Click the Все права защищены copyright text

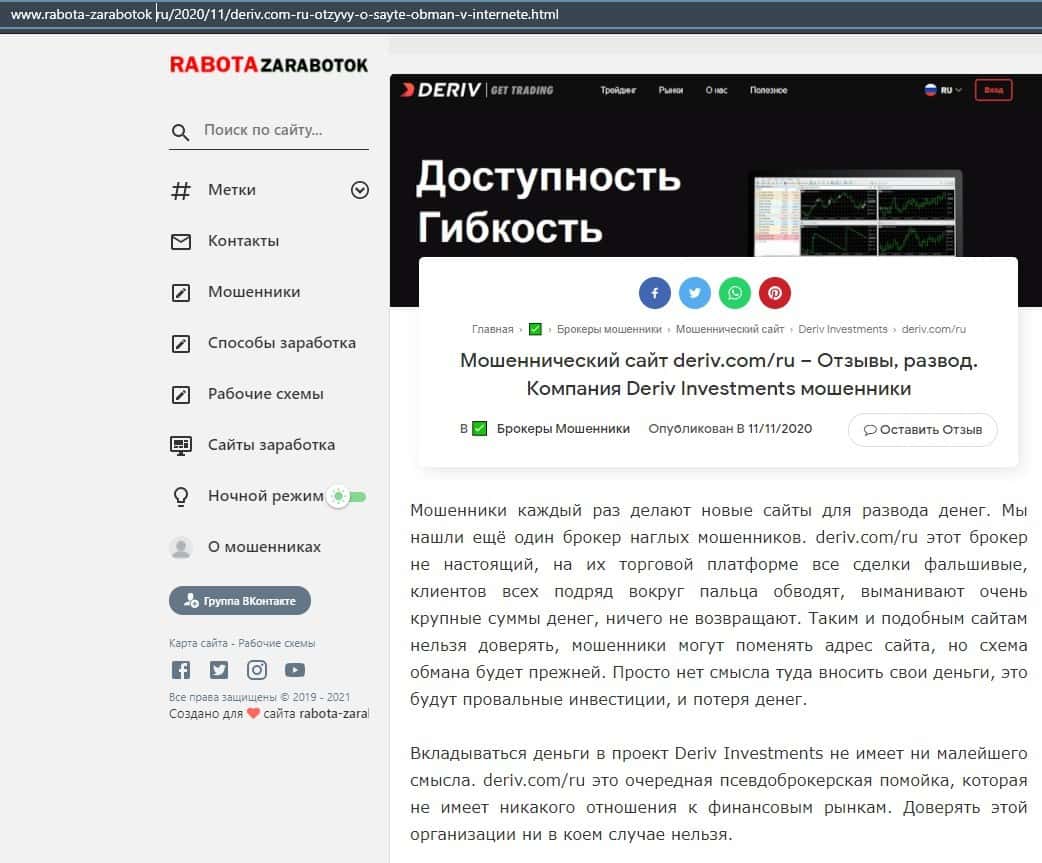tap(259, 697)
